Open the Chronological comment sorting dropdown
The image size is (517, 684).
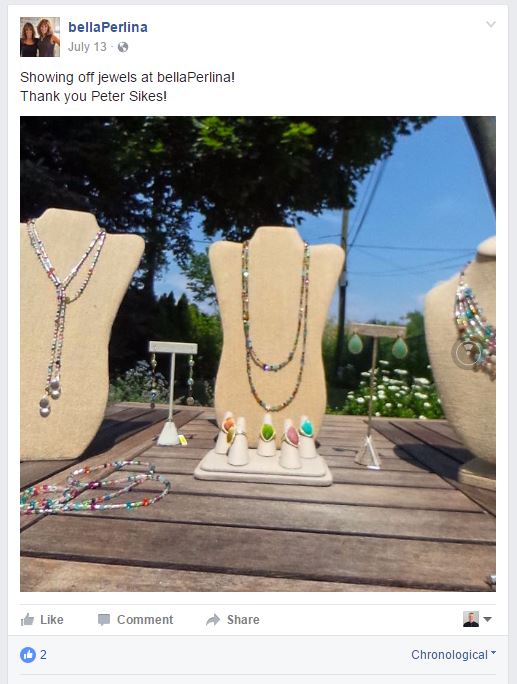(453, 655)
